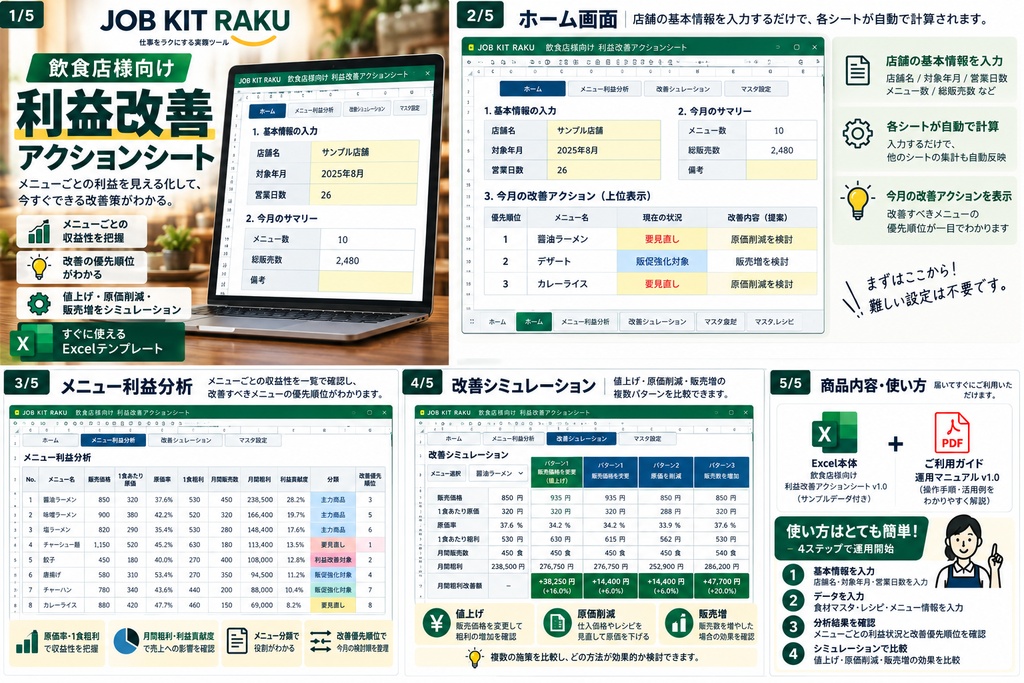Open the blue ホーム tab atop the 2/5 window
1024x683 pixels.
(532, 89)
